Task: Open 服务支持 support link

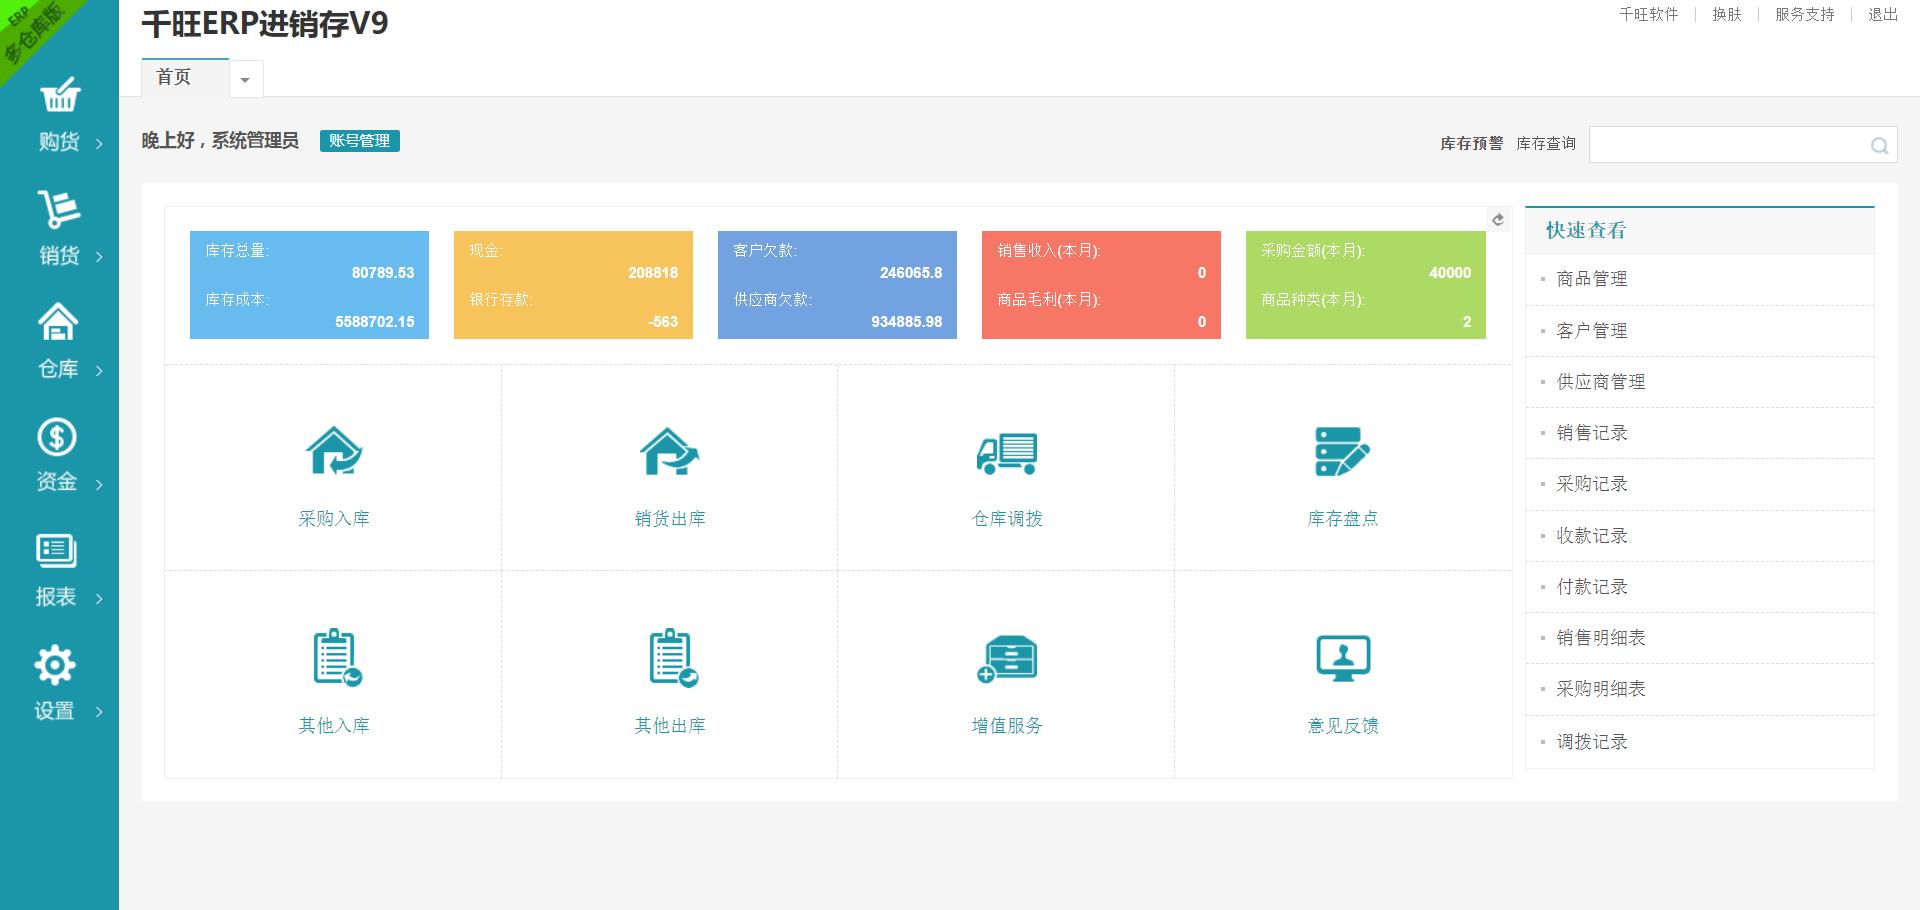Action: click(x=1804, y=14)
